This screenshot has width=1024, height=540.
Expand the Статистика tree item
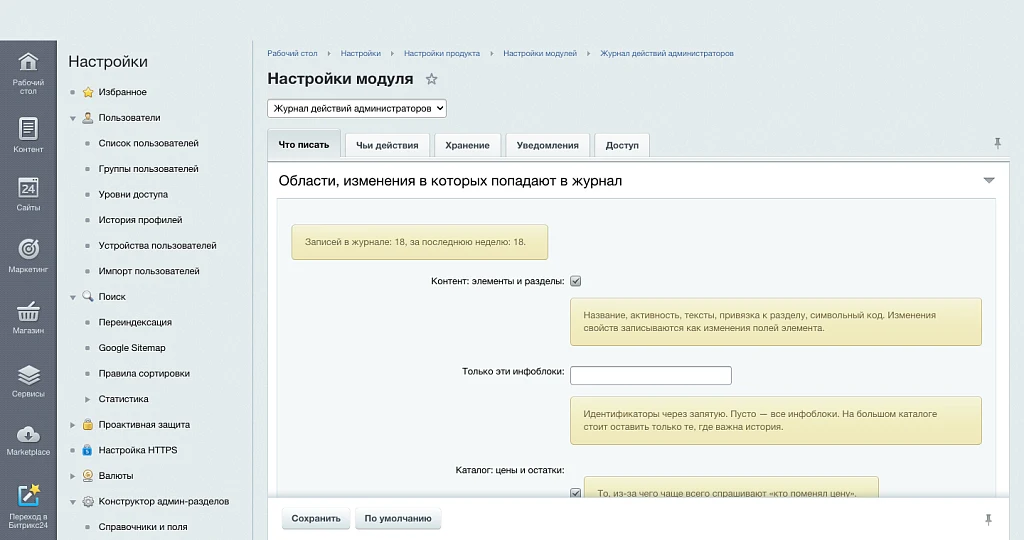click(x=88, y=399)
